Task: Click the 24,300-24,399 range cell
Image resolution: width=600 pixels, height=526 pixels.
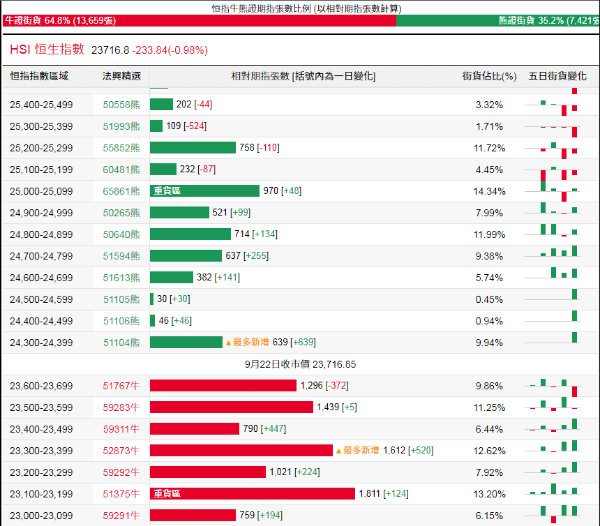Action: (x=41, y=342)
